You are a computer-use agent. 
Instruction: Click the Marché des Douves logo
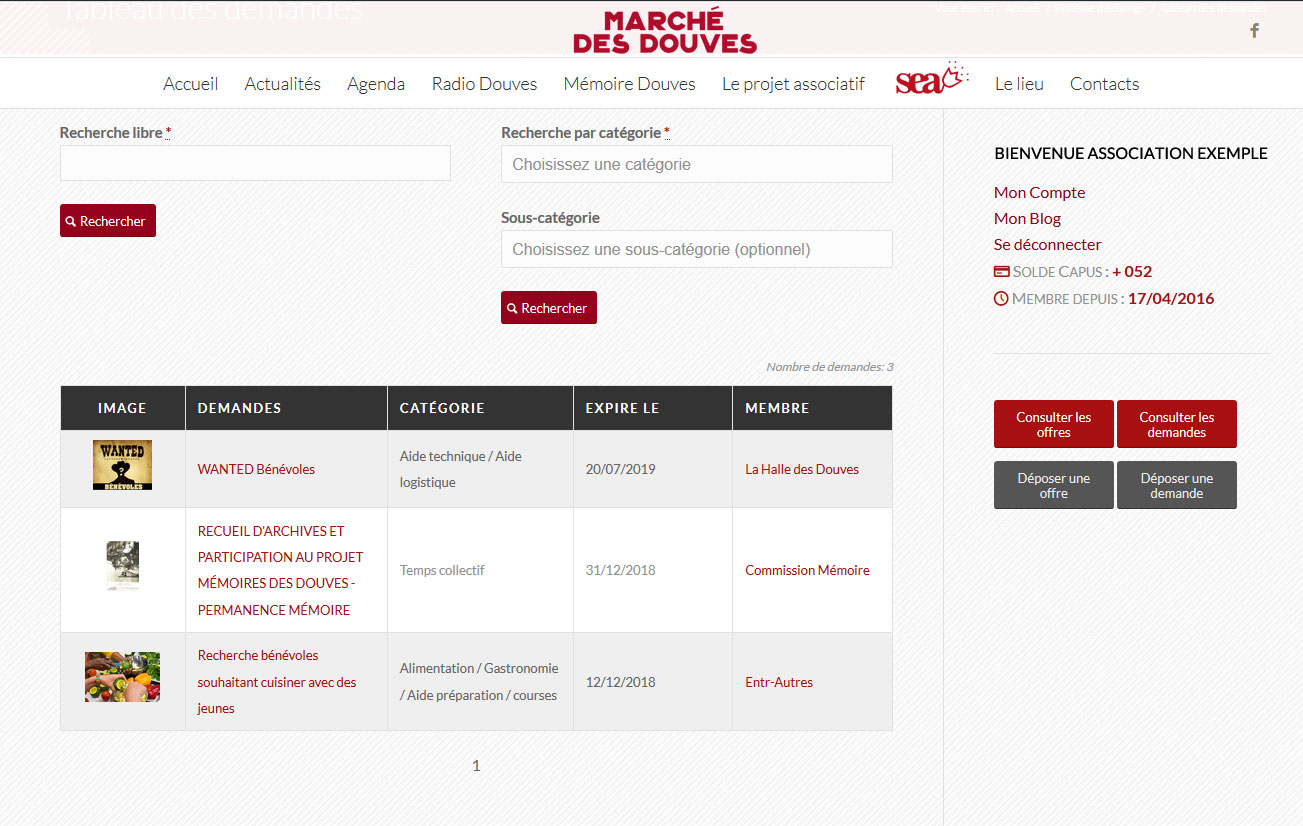pyautogui.click(x=664, y=31)
